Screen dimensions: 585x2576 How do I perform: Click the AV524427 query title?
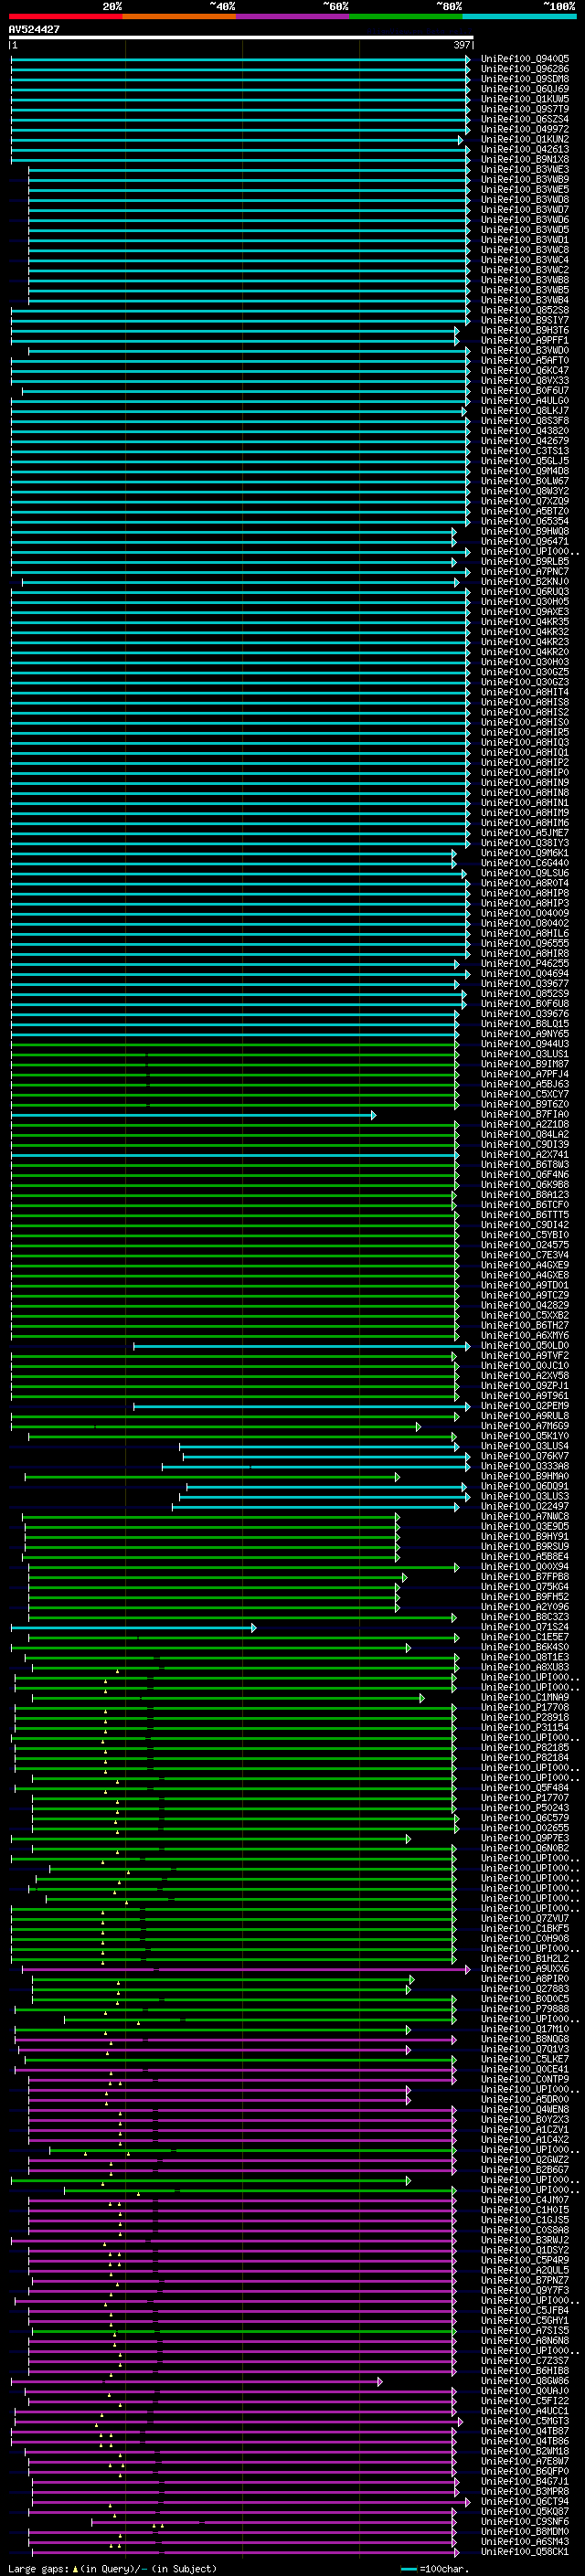coord(34,29)
